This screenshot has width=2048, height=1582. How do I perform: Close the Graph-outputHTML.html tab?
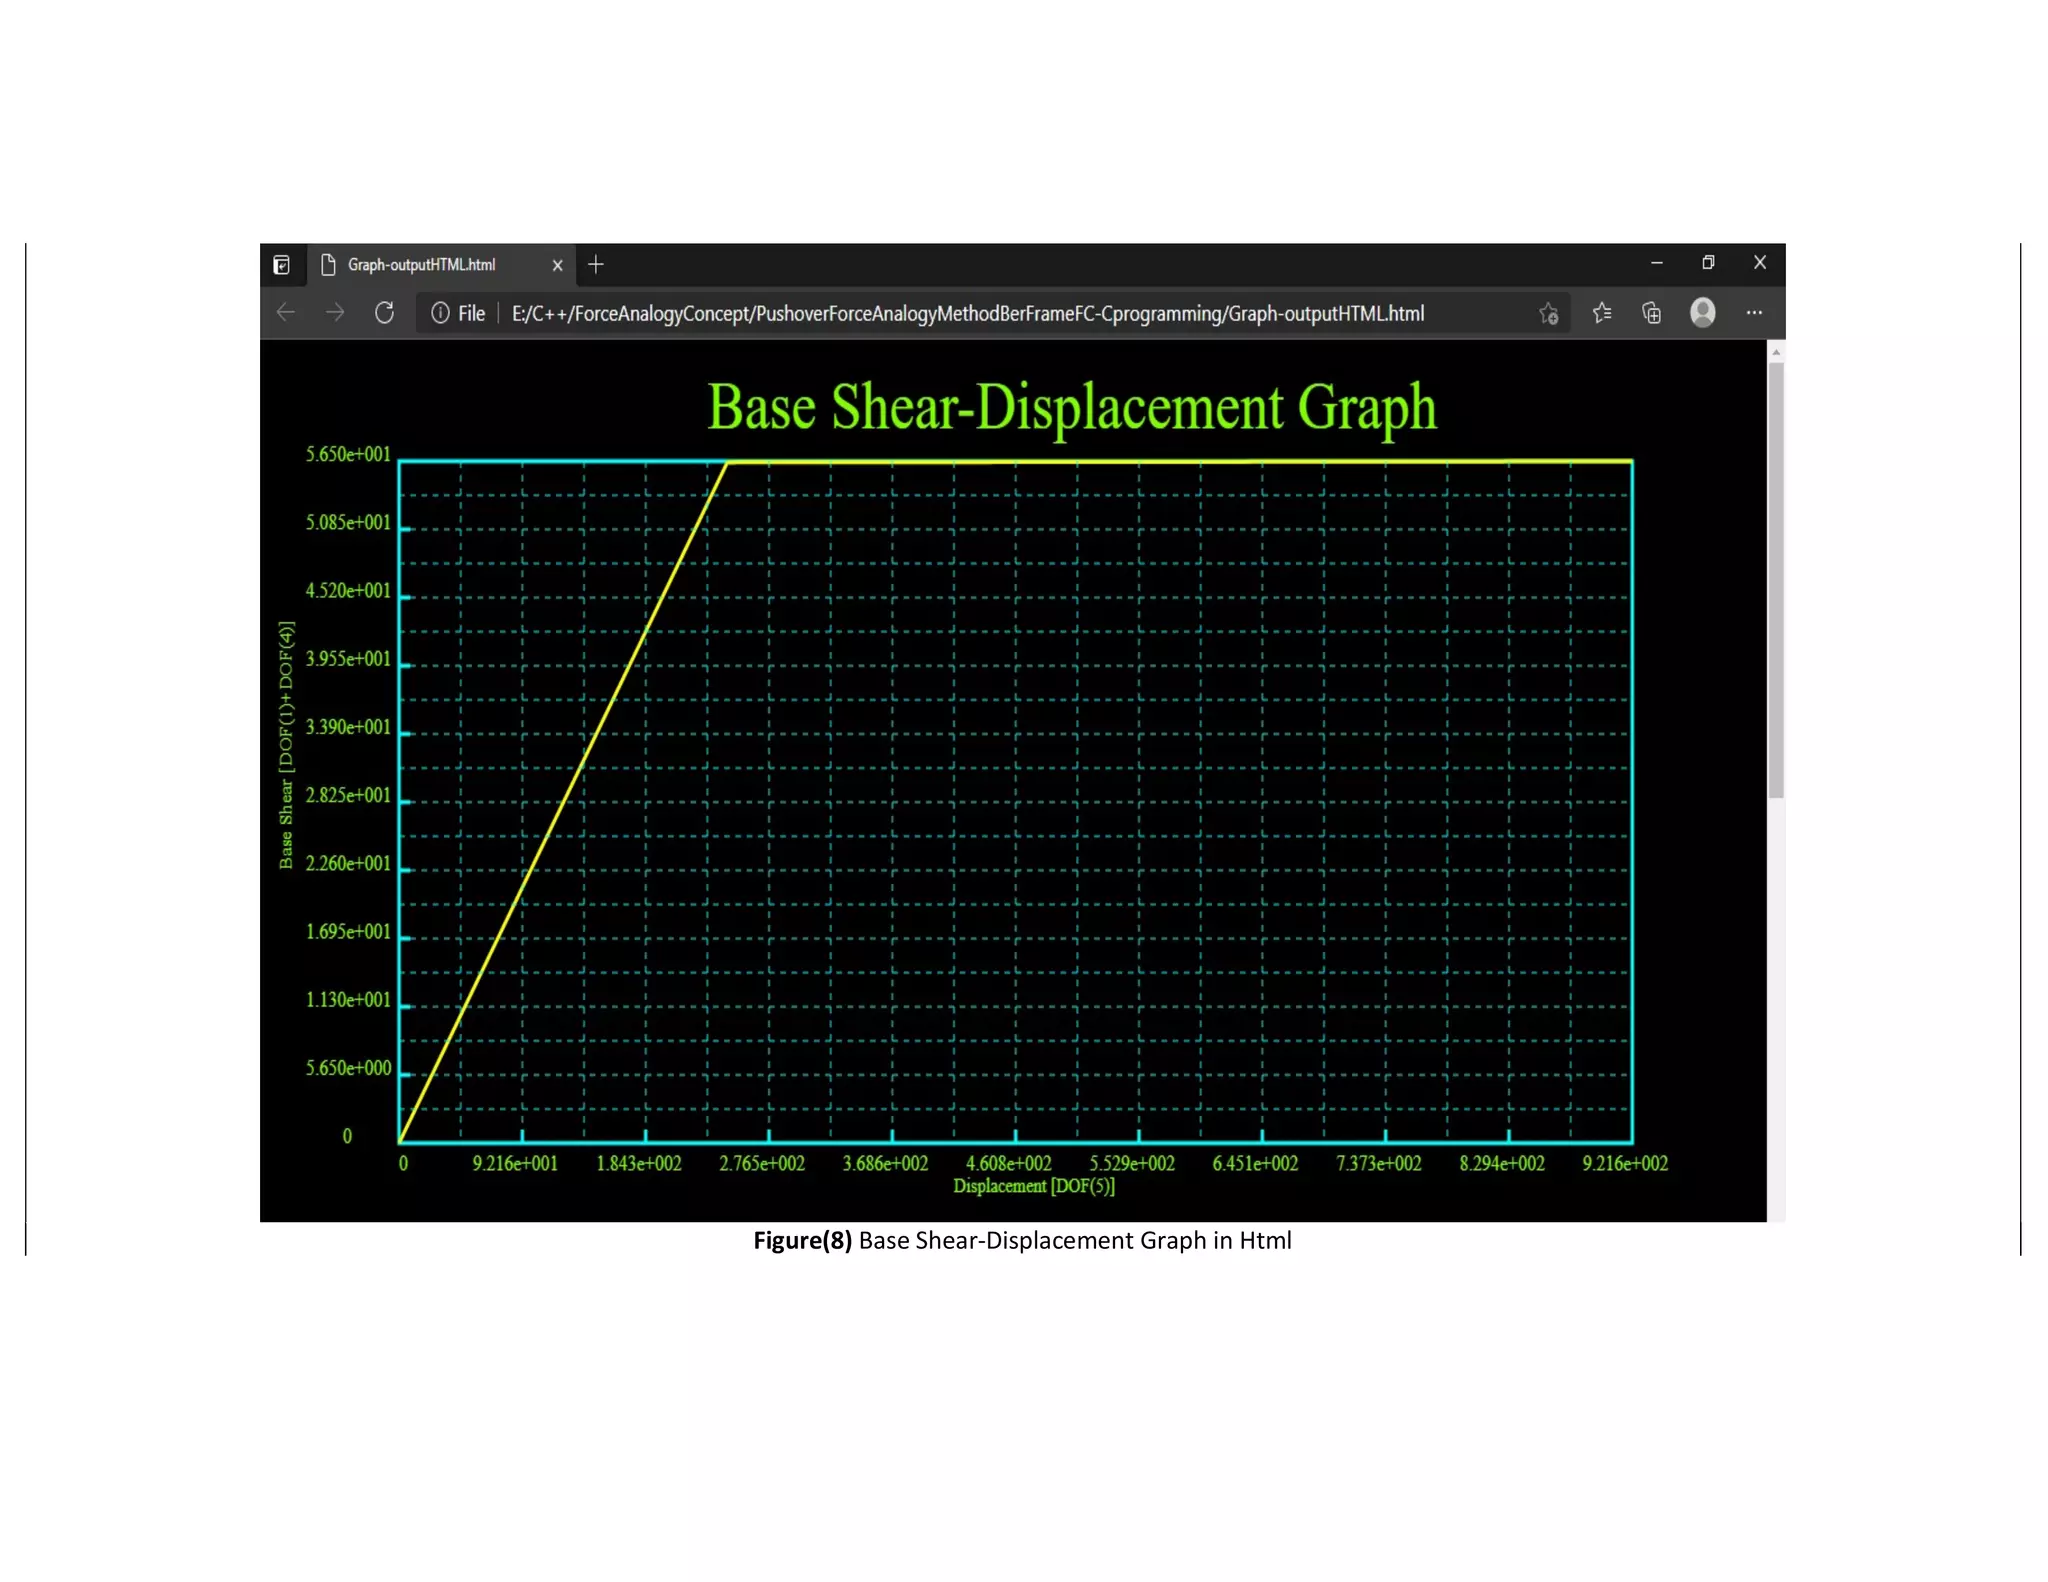(x=558, y=265)
